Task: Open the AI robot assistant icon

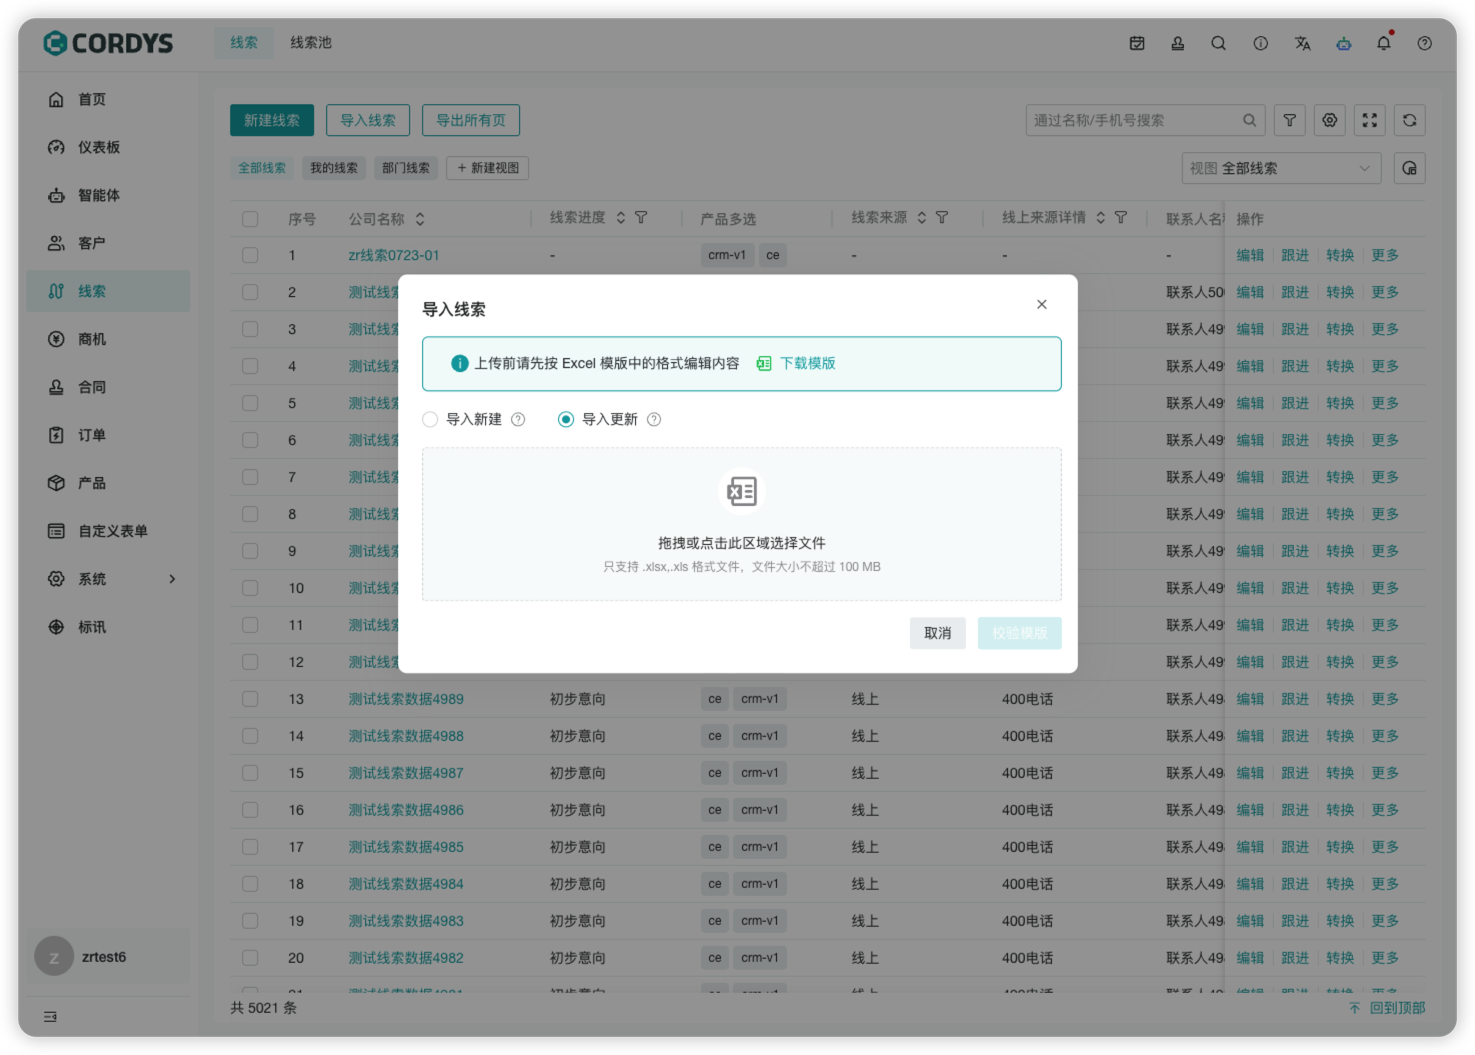Action: [x=1344, y=43]
